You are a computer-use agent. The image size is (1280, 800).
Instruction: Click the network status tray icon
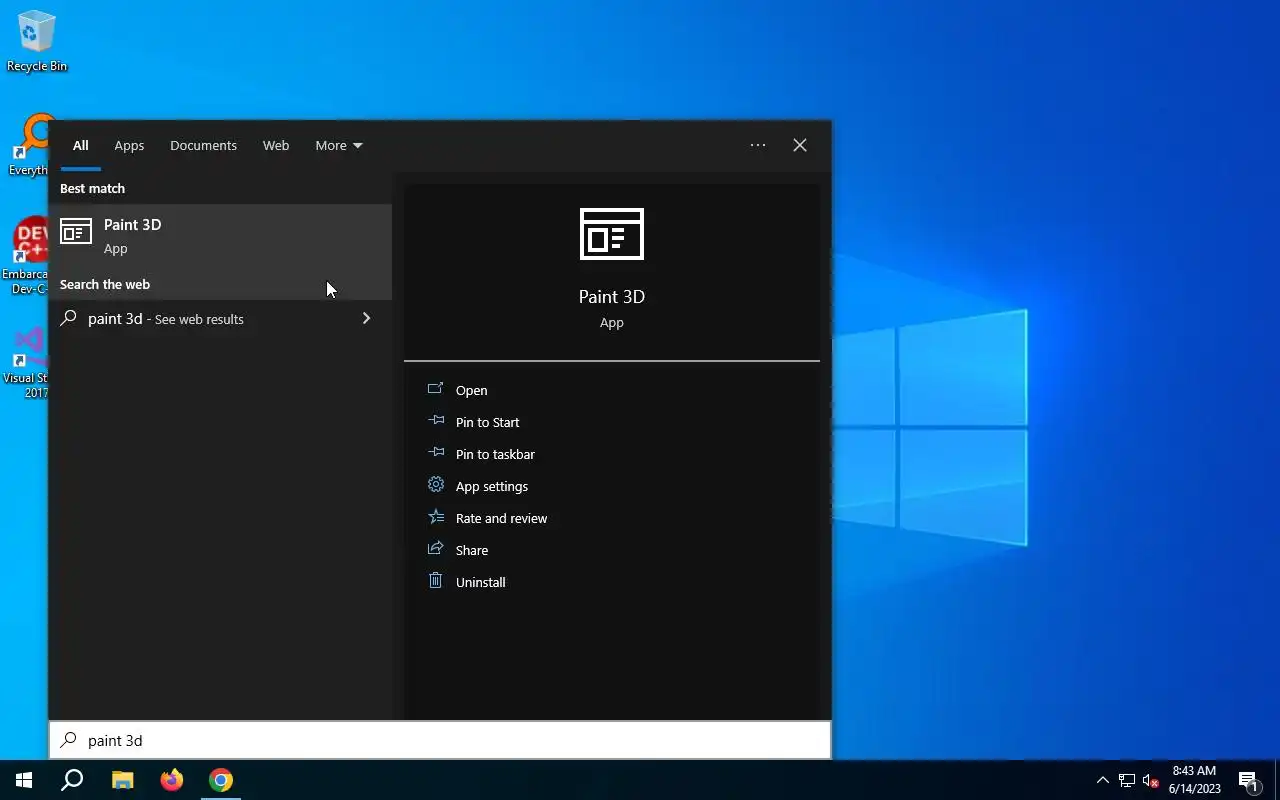pyautogui.click(x=1127, y=780)
